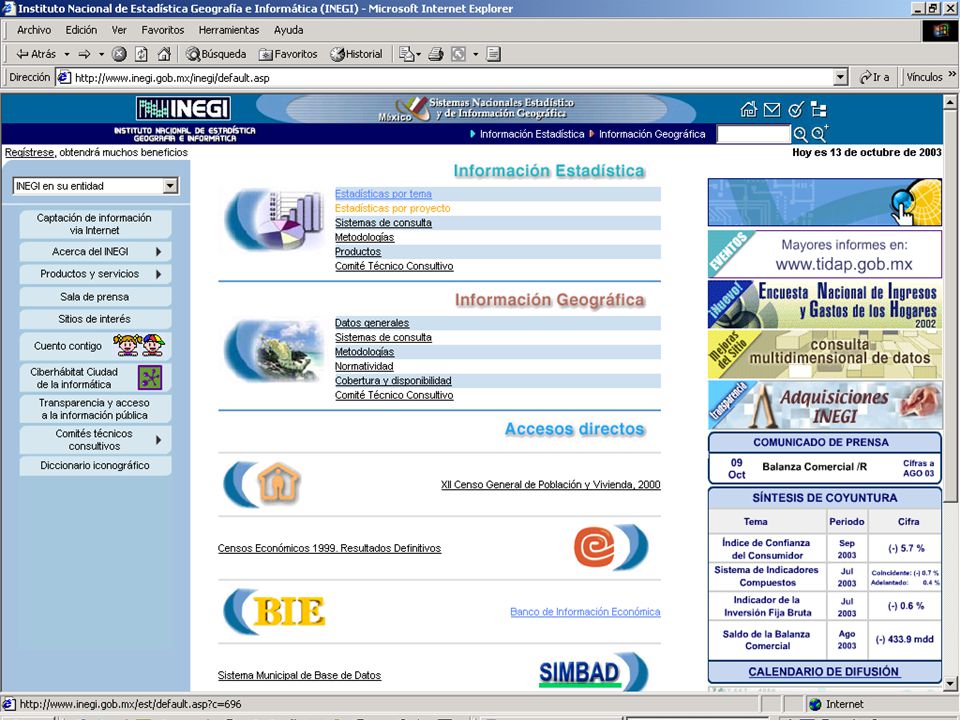Click the INEGI site home icon
The height and width of the screenshot is (720, 960).
pyautogui.click(x=748, y=110)
